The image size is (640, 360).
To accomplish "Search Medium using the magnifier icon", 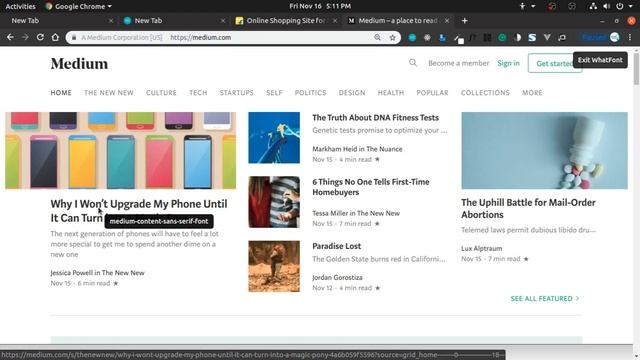I will 413,63.
